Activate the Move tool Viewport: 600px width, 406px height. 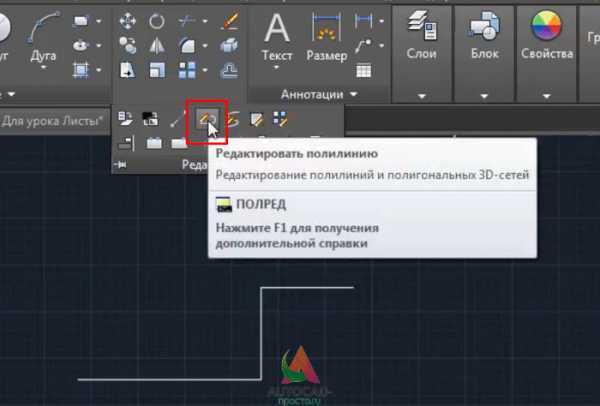pyautogui.click(x=127, y=21)
